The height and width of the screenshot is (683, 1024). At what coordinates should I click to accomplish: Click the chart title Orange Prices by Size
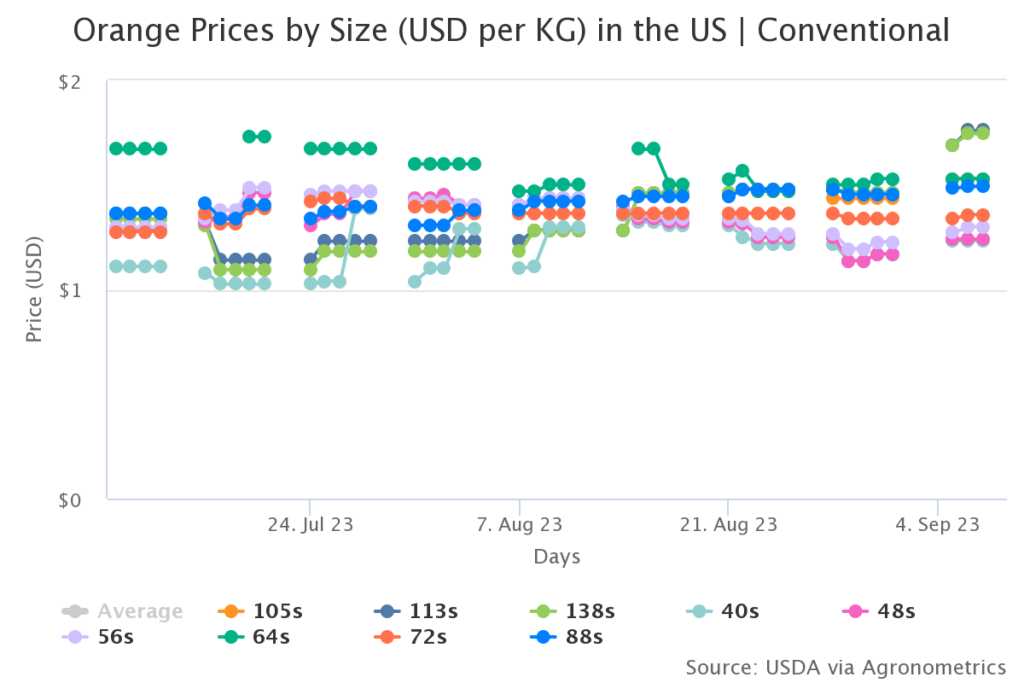coord(511,31)
